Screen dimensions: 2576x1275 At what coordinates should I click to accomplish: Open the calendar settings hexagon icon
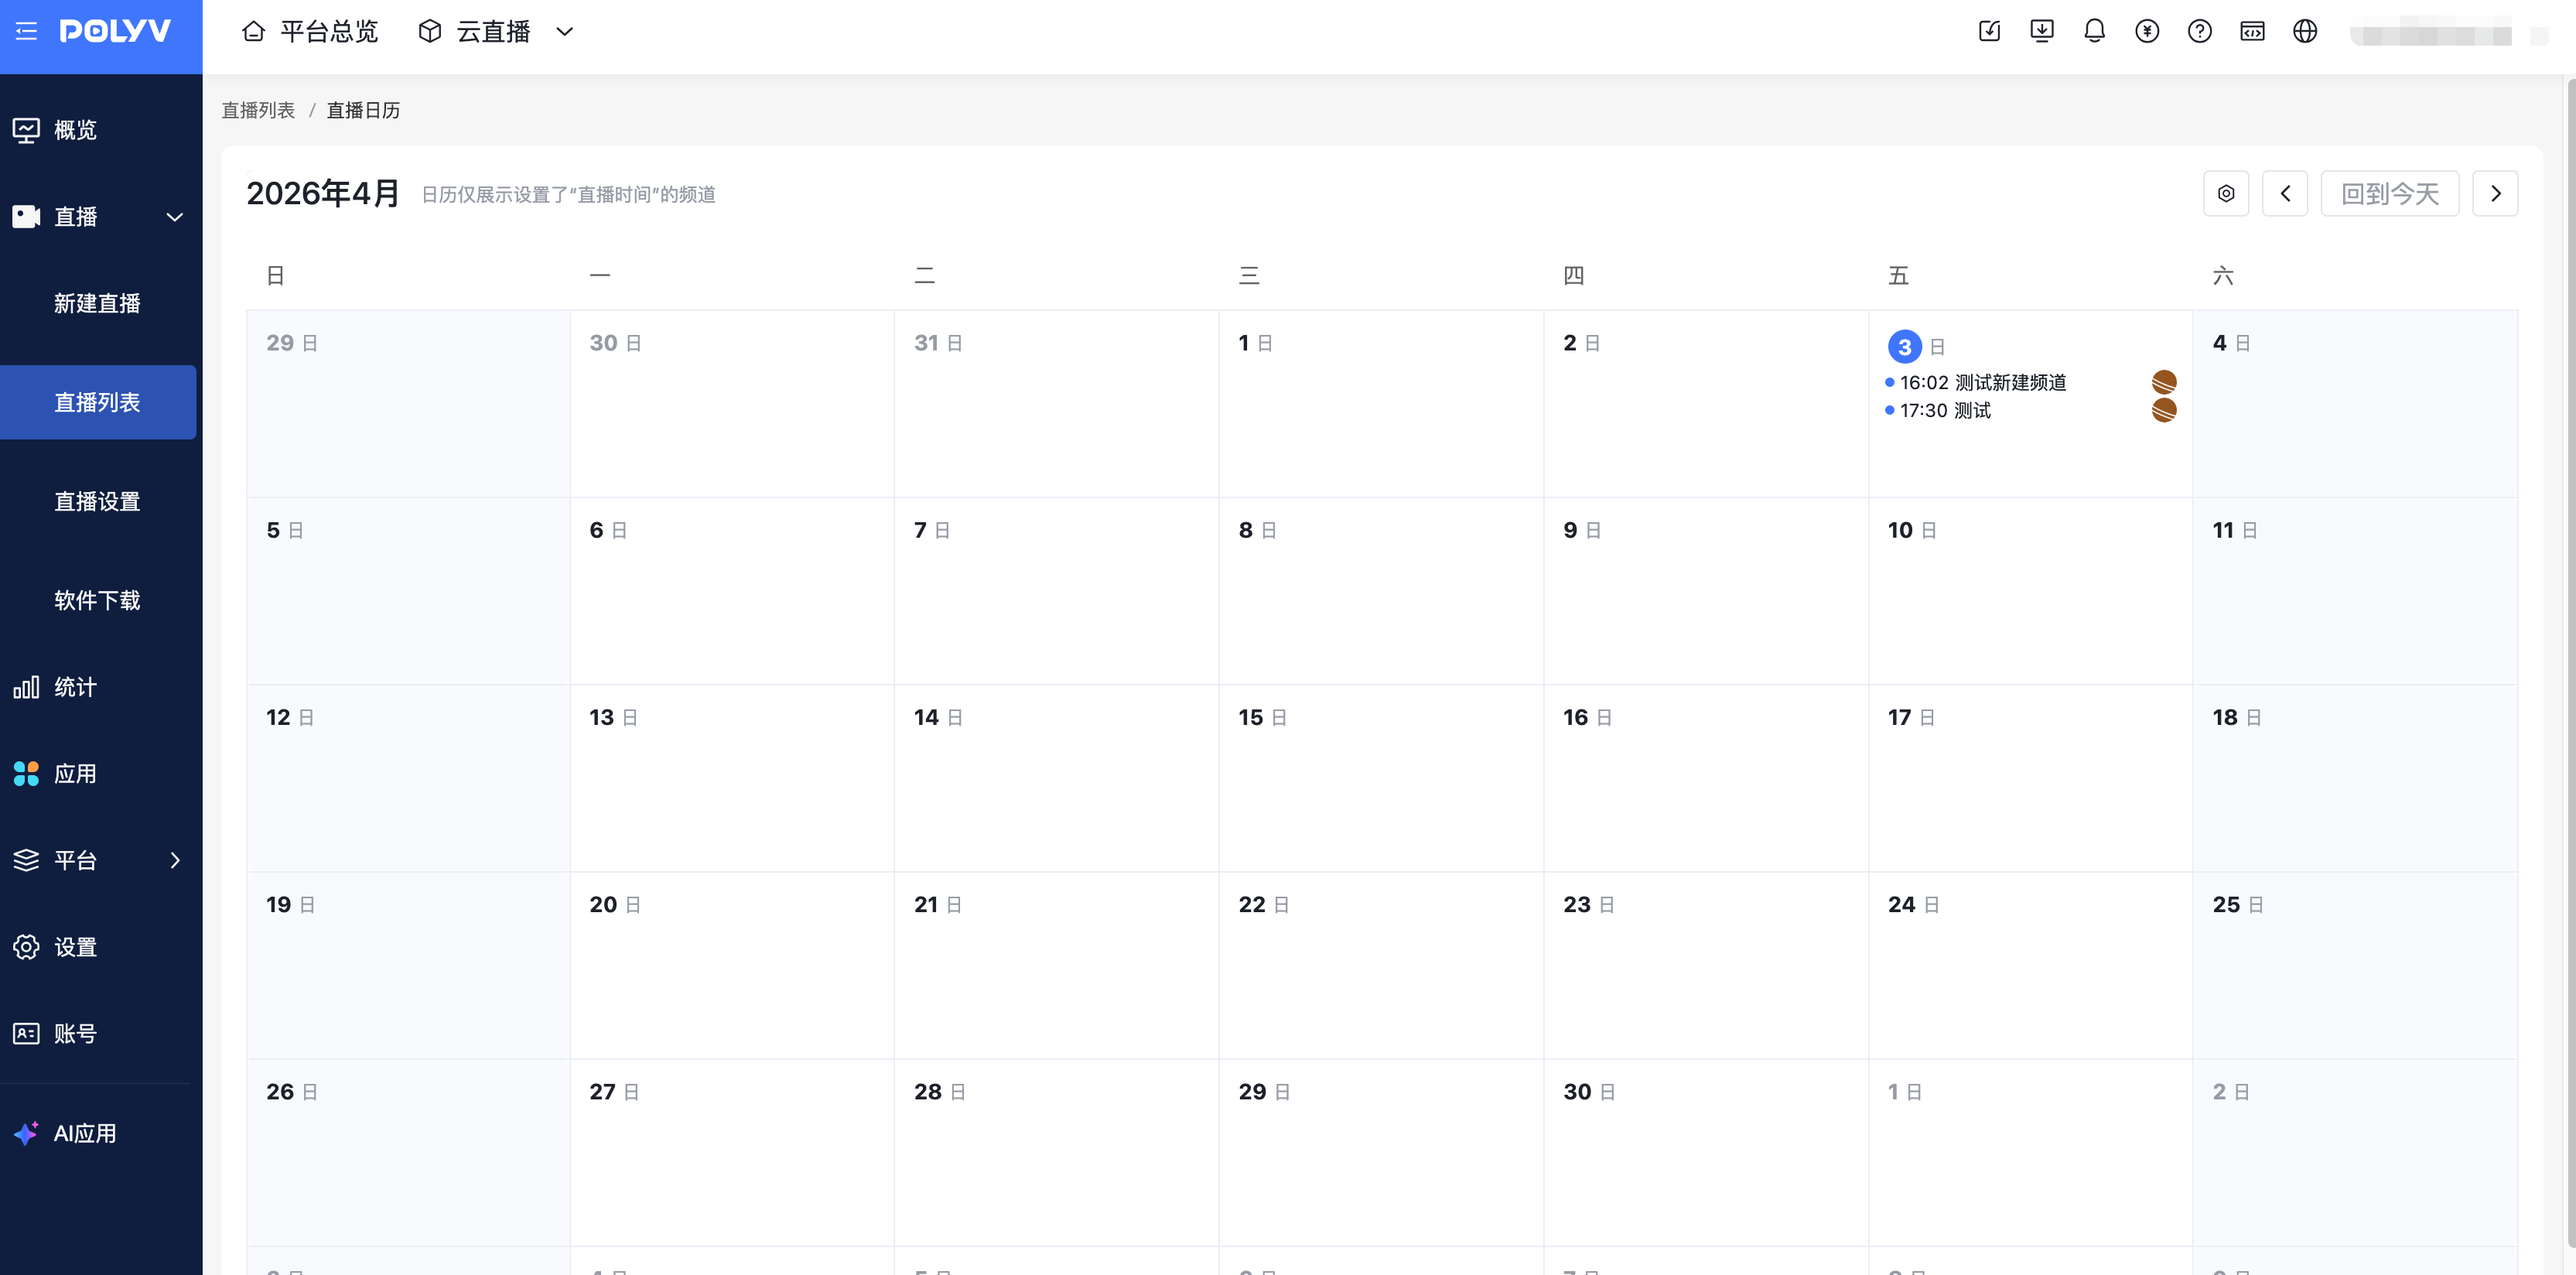coord(2226,193)
